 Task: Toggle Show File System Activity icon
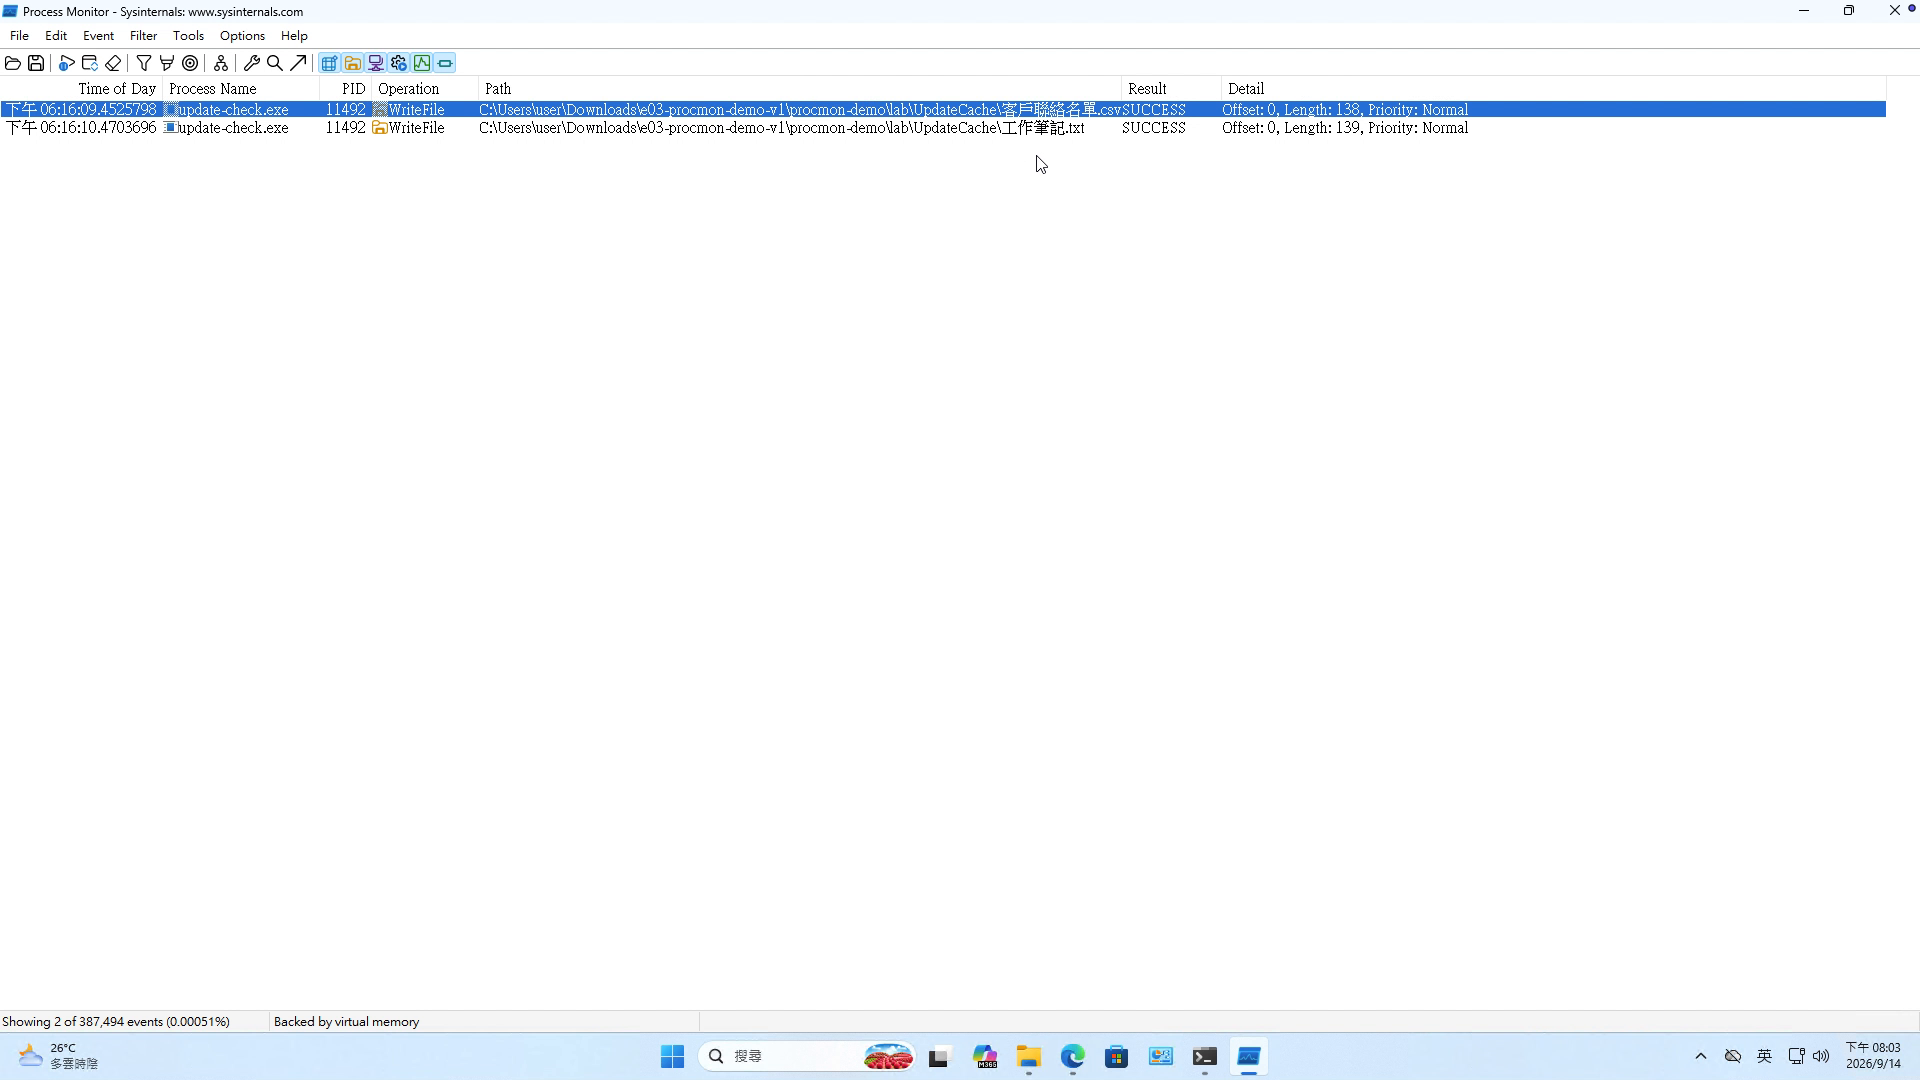pos(353,63)
